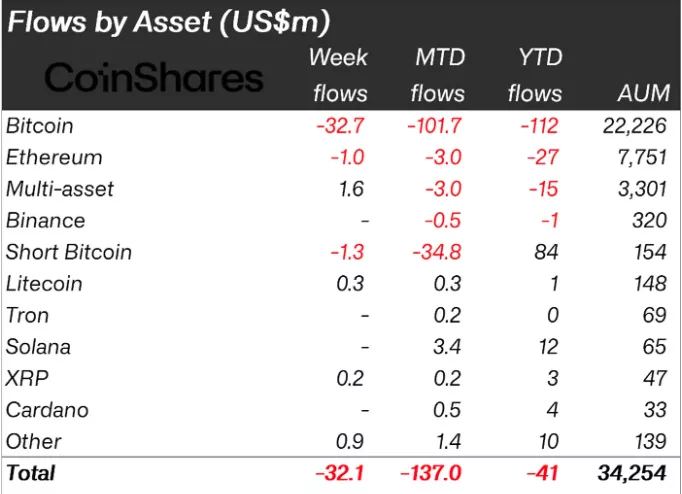The width and height of the screenshot is (682, 494).
Task: Select the Total row label
Action: click(31, 473)
